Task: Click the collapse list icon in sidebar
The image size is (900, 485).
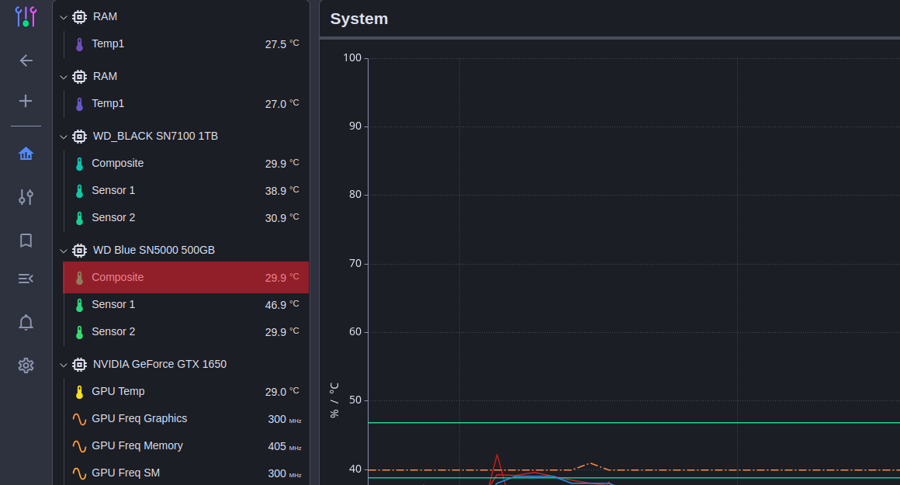Action: 26,279
